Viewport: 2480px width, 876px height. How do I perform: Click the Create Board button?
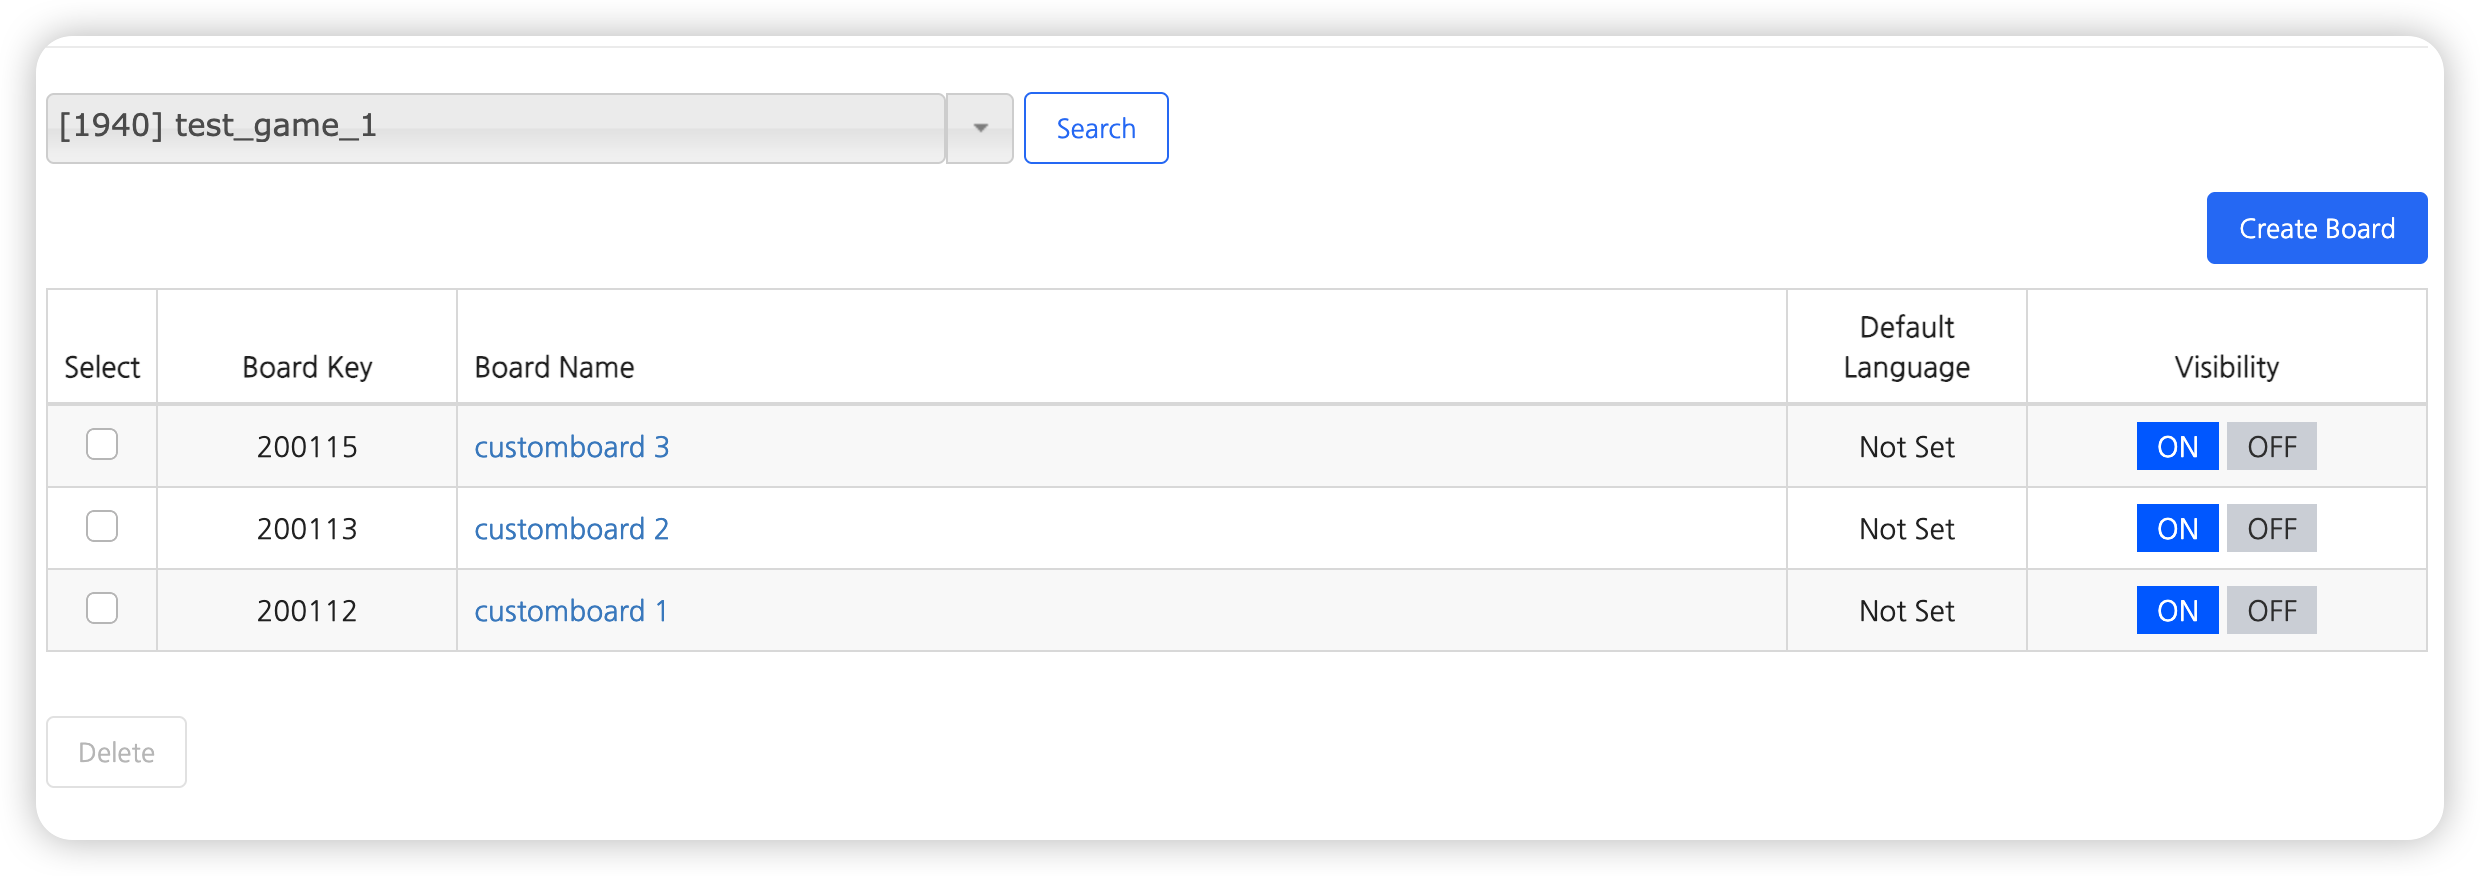[x=2316, y=228]
